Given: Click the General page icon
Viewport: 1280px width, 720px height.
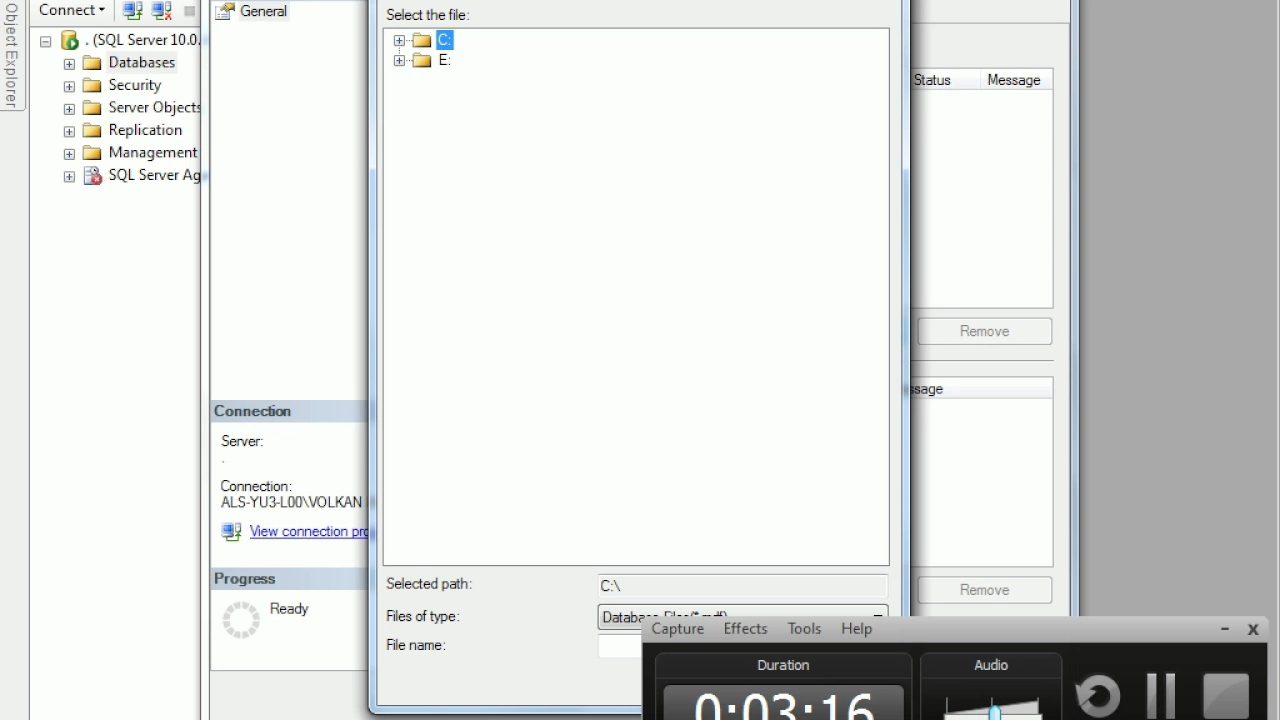Looking at the screenshot, I should point(225,11).
